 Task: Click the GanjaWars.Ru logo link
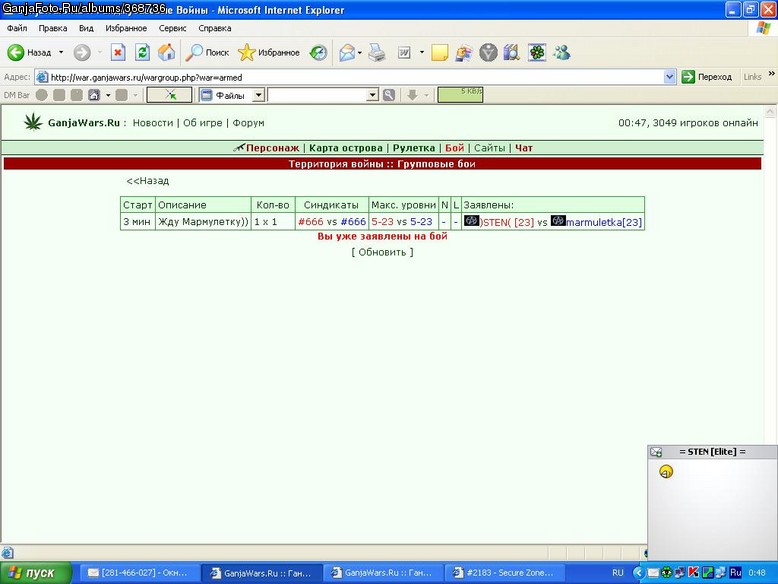(84, 123)
